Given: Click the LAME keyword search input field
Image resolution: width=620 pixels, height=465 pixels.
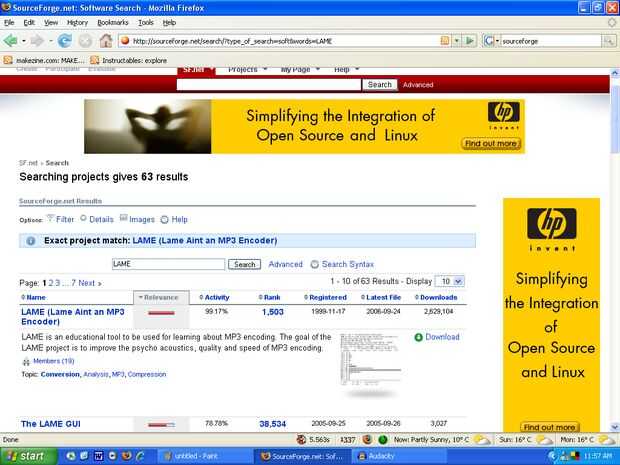Looking at the screenshot, I should 168,264.
